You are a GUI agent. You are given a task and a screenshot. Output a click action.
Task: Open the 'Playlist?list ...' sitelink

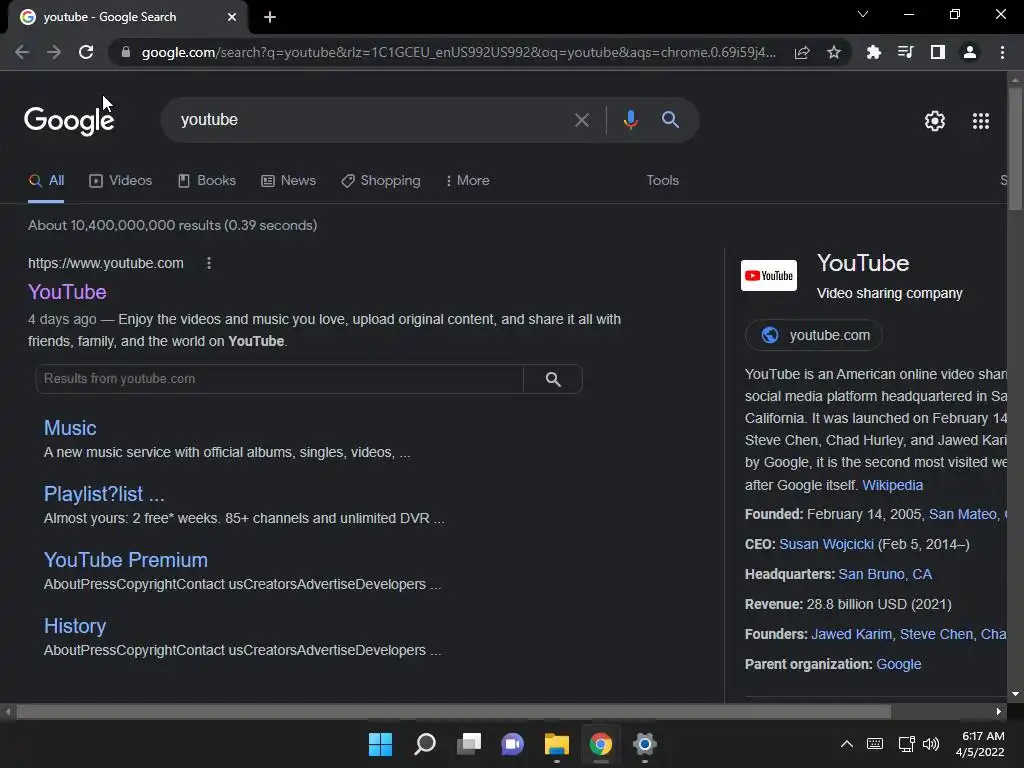click(104, 494)
